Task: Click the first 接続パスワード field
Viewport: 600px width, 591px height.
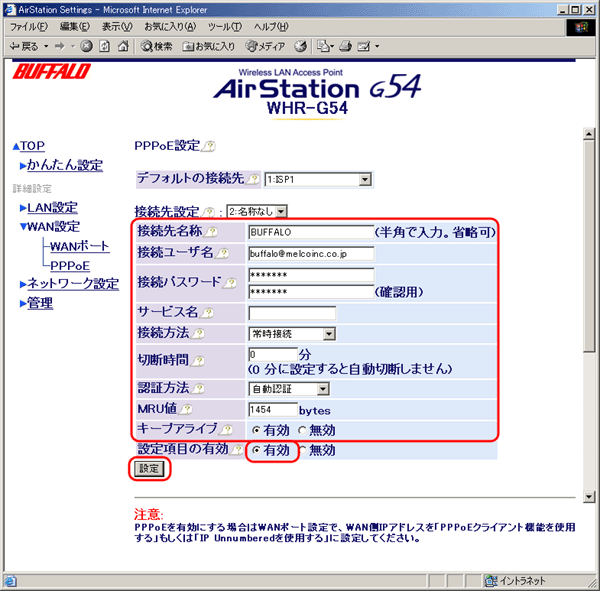Action: [311, 275]
